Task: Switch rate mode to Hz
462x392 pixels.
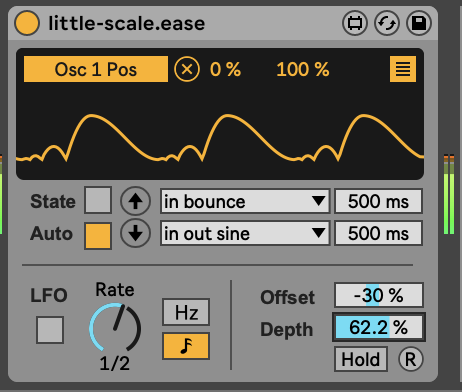Action: 186,312
